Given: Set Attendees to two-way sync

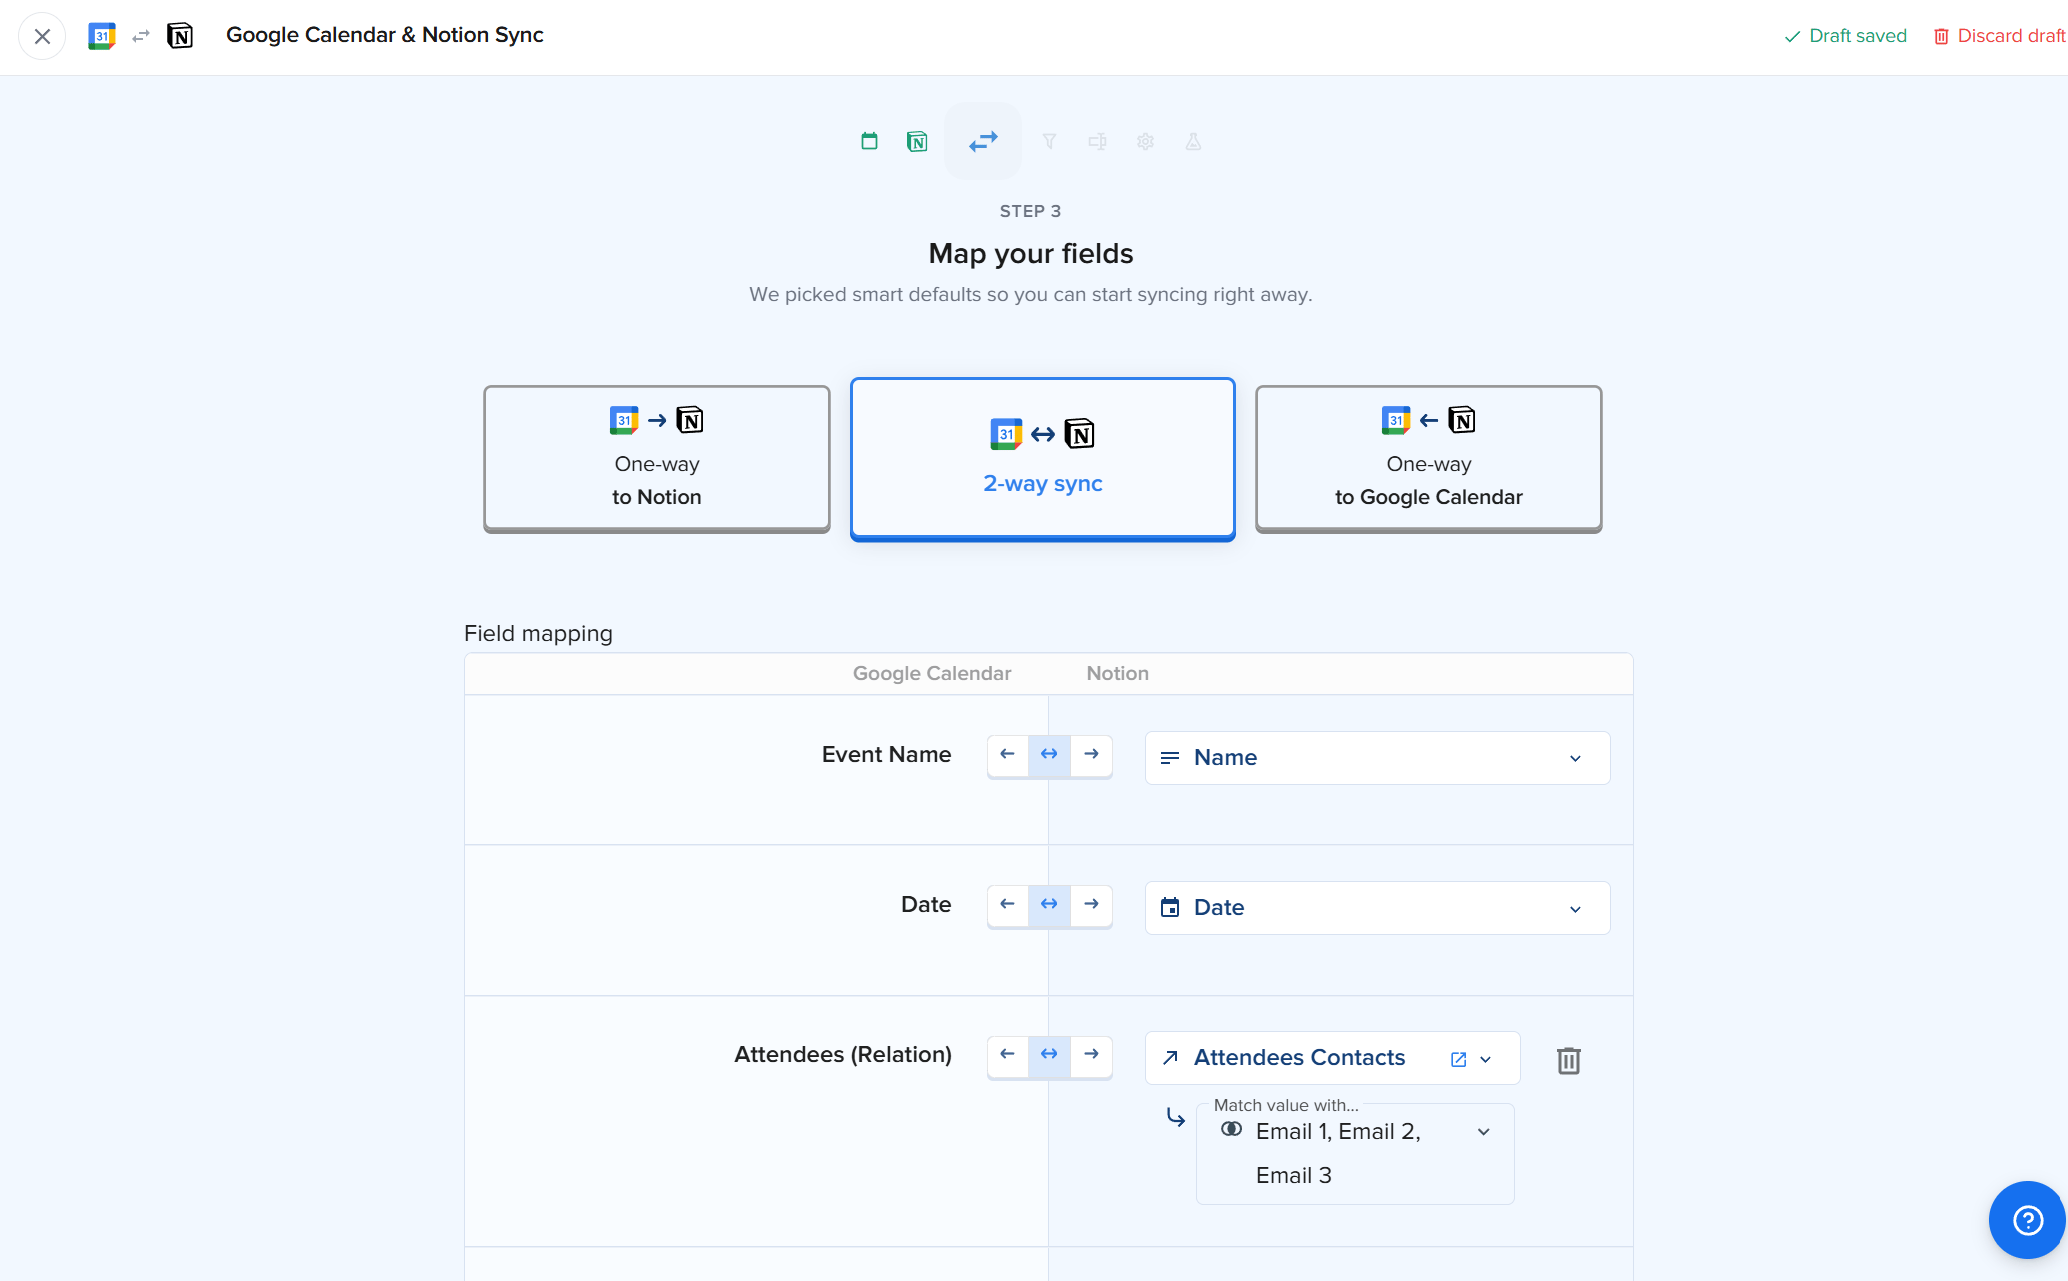Looking at the screenshot, I should pos(1049,1055).
